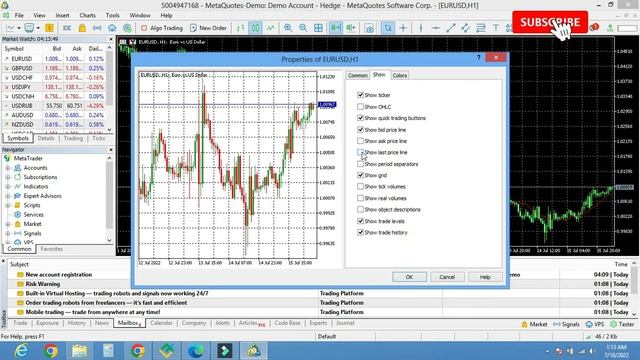The image size is (640, 360).
Task: Toggle the Show ticker checkbox
Action: coord(360,95)
